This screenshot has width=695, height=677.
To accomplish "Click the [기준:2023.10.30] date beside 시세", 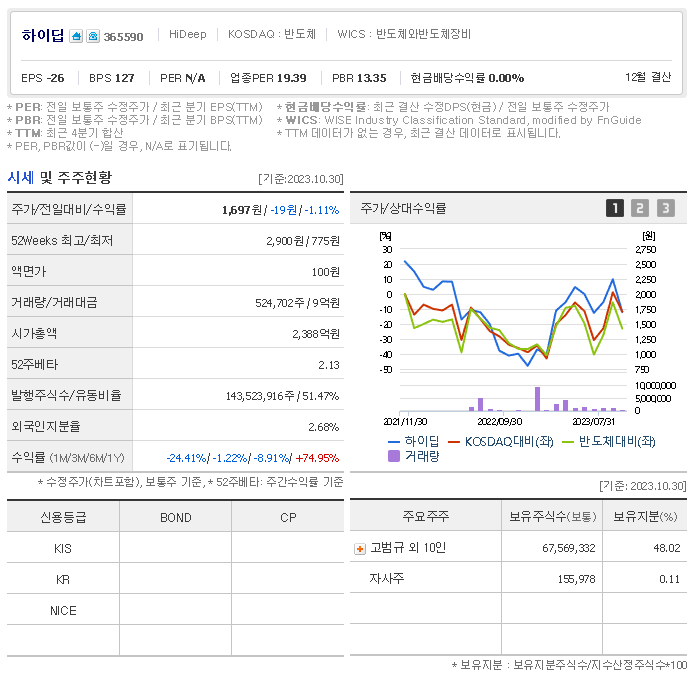I will [301, 179].
